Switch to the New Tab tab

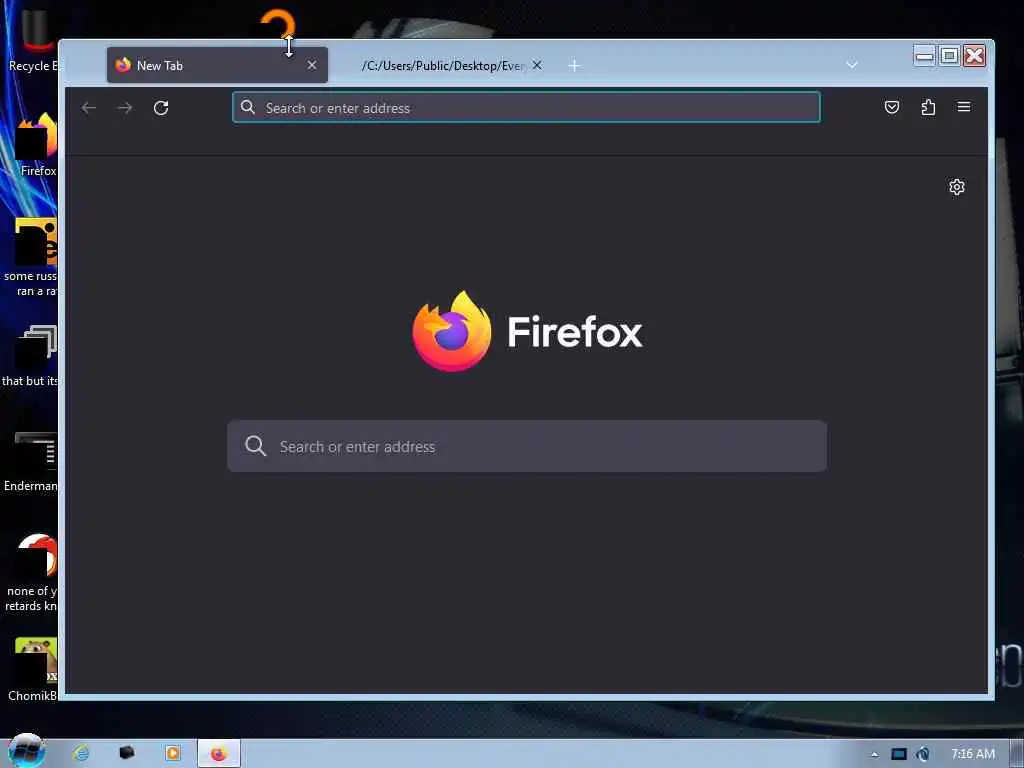[x=217, y=65]
